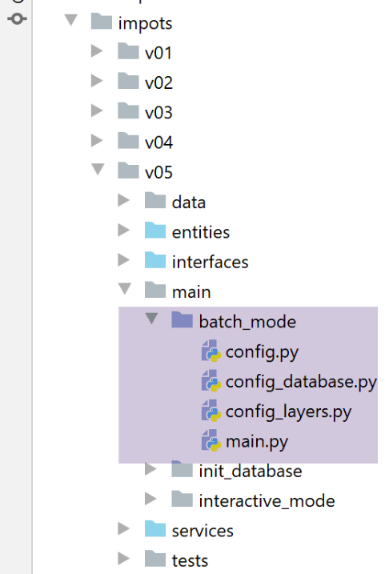Click the blue interfaces source folder icon
The width and height of the screenshot is (389, 574).
[x=156, y=260]
